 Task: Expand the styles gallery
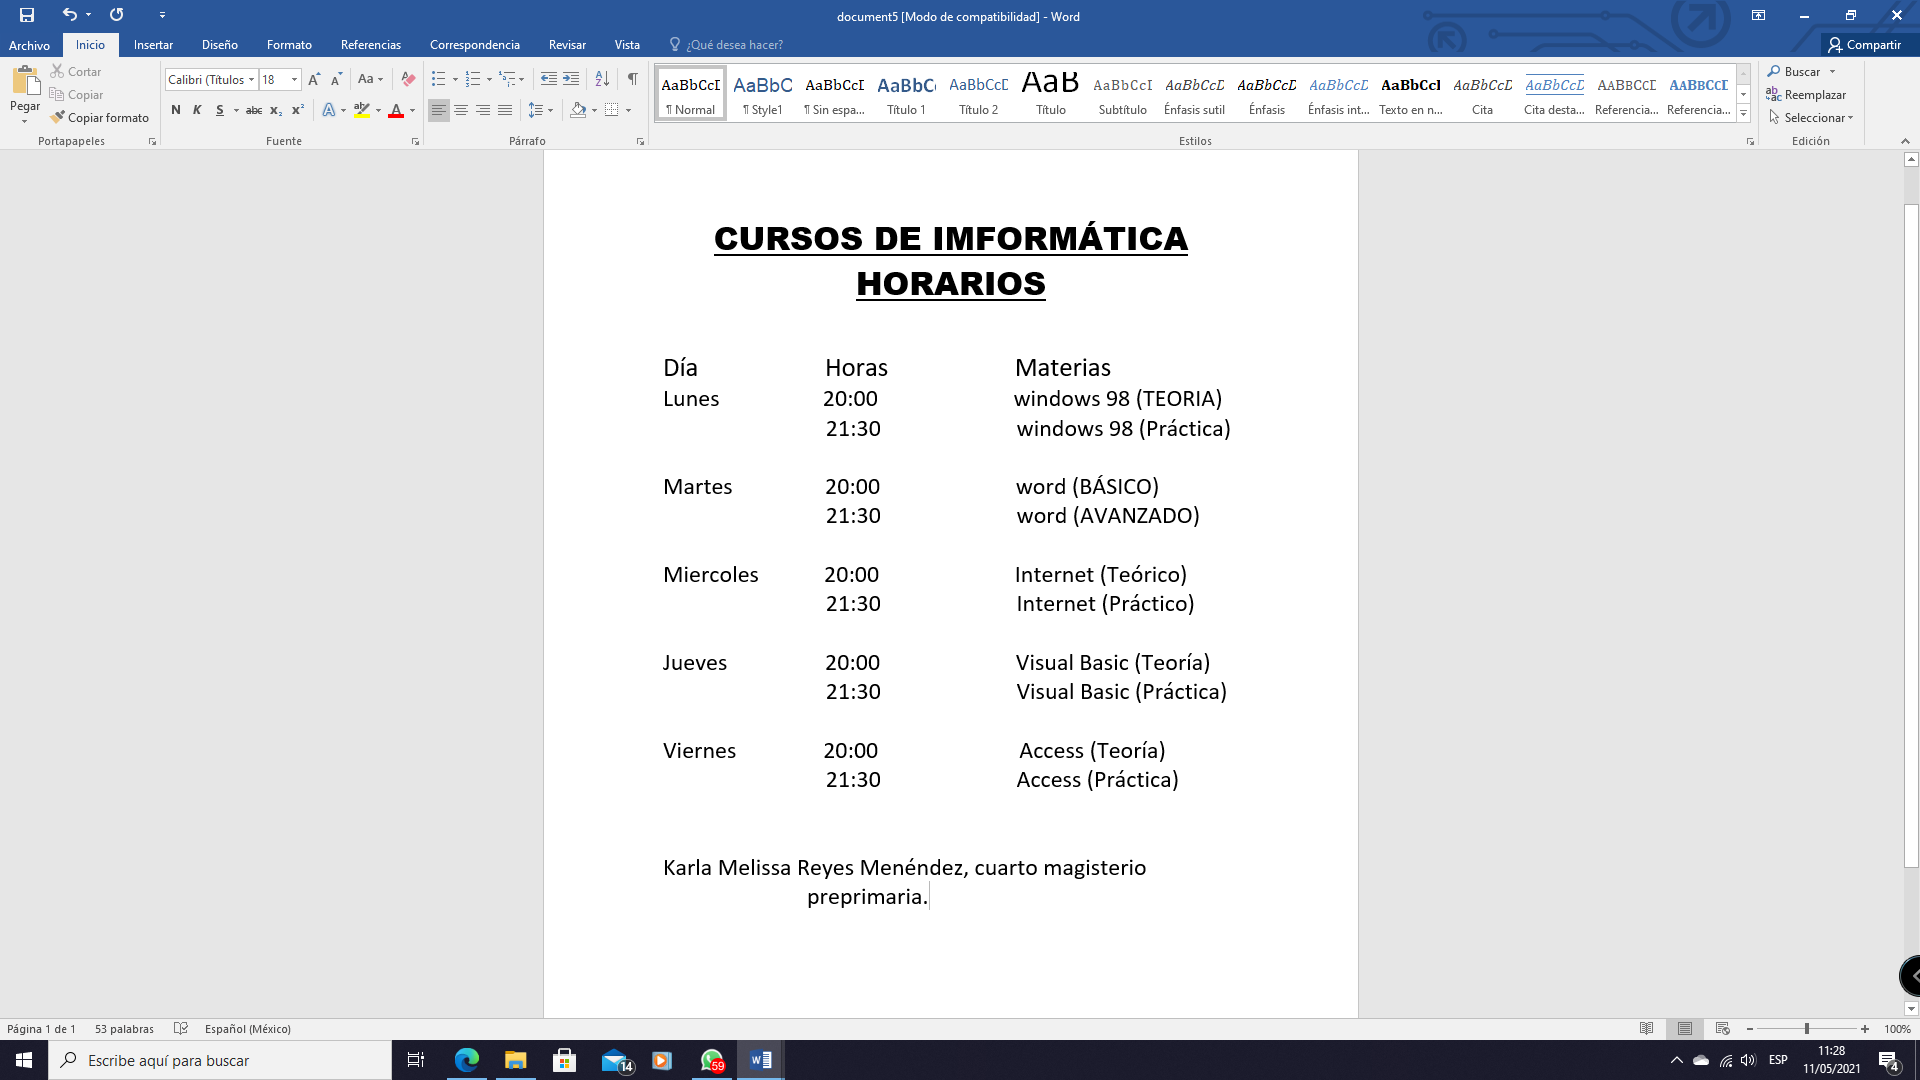pyautogui.click(x=1743, y=114)
